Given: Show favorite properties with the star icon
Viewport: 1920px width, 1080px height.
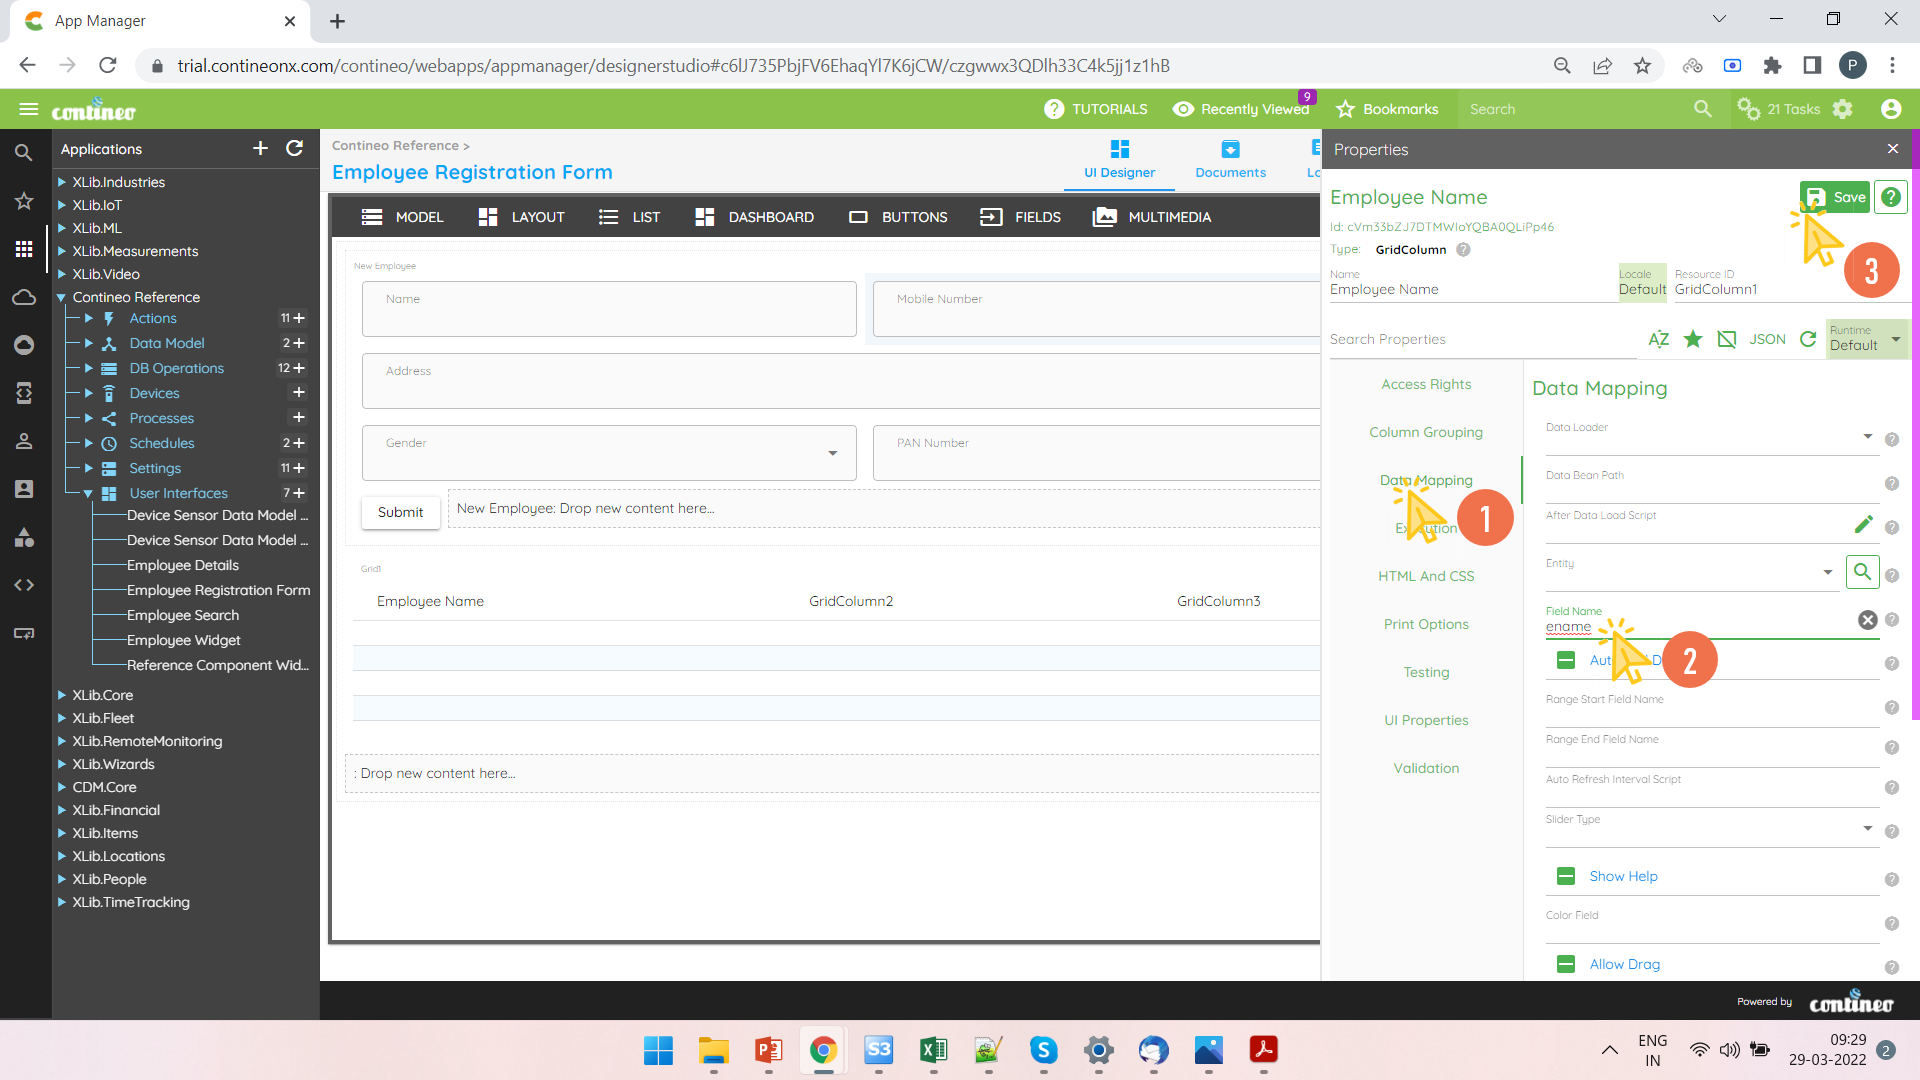Looking at the screenshot, I should [x=1693, y=339].
